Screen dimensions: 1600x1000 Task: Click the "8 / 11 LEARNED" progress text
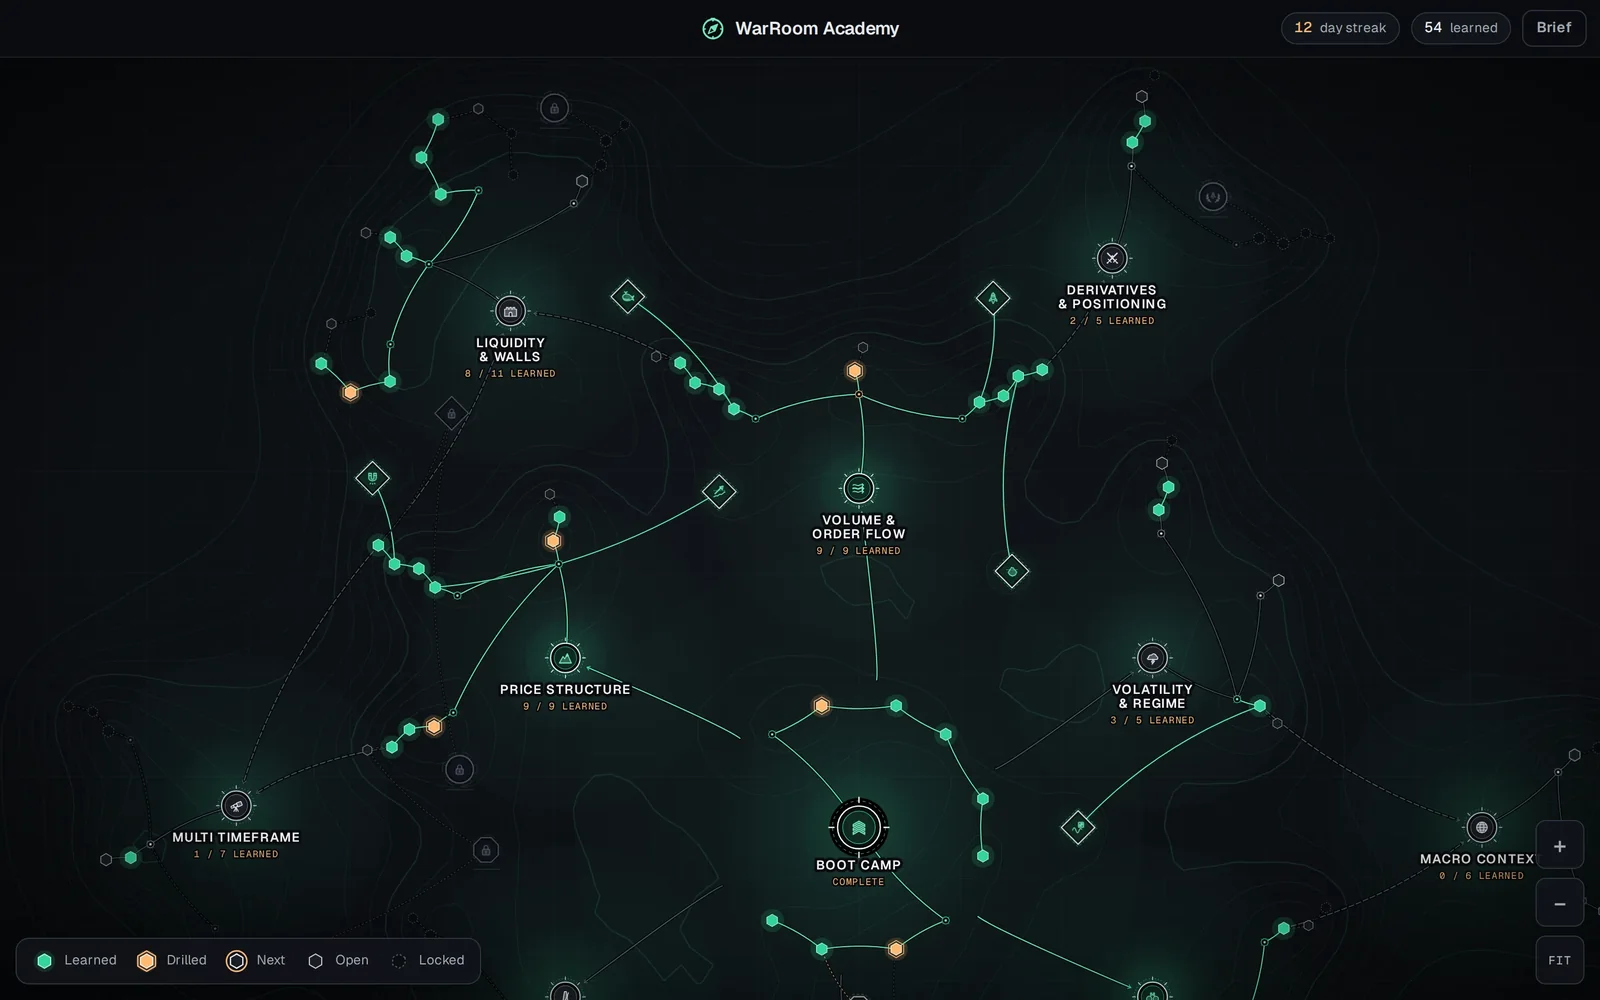coord(510,374)
